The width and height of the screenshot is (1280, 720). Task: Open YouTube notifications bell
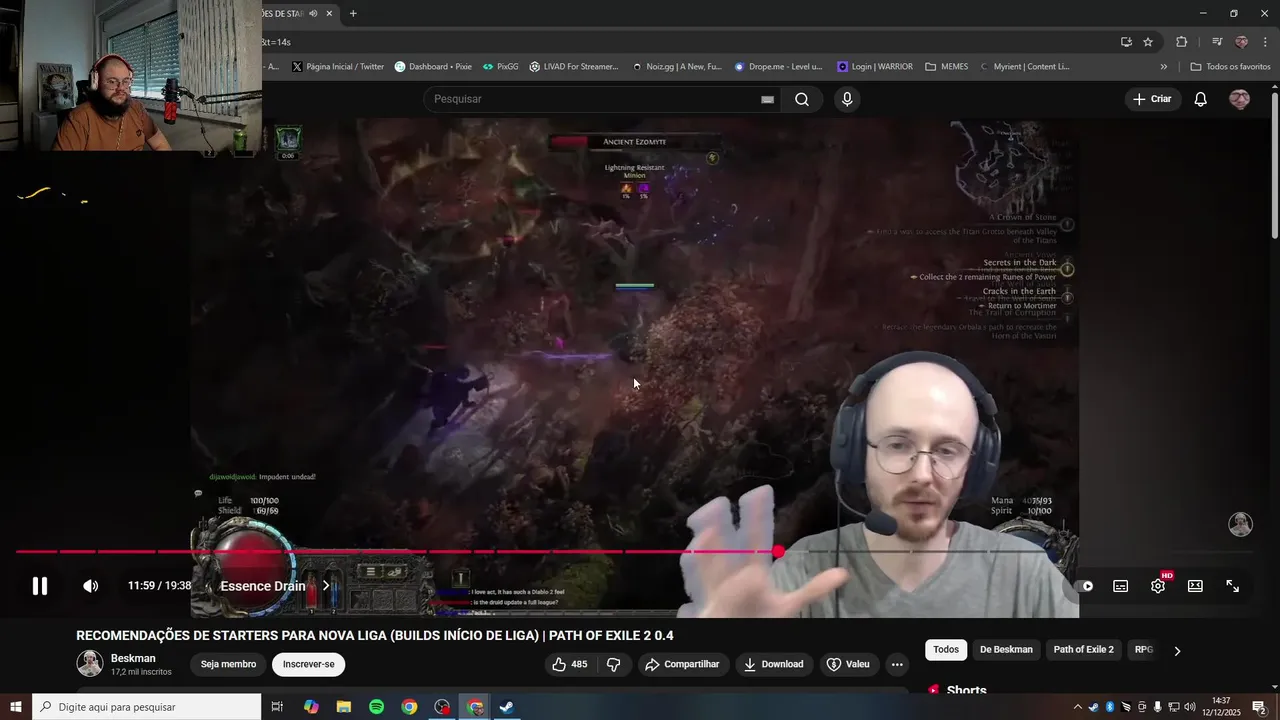point(1201,99)
